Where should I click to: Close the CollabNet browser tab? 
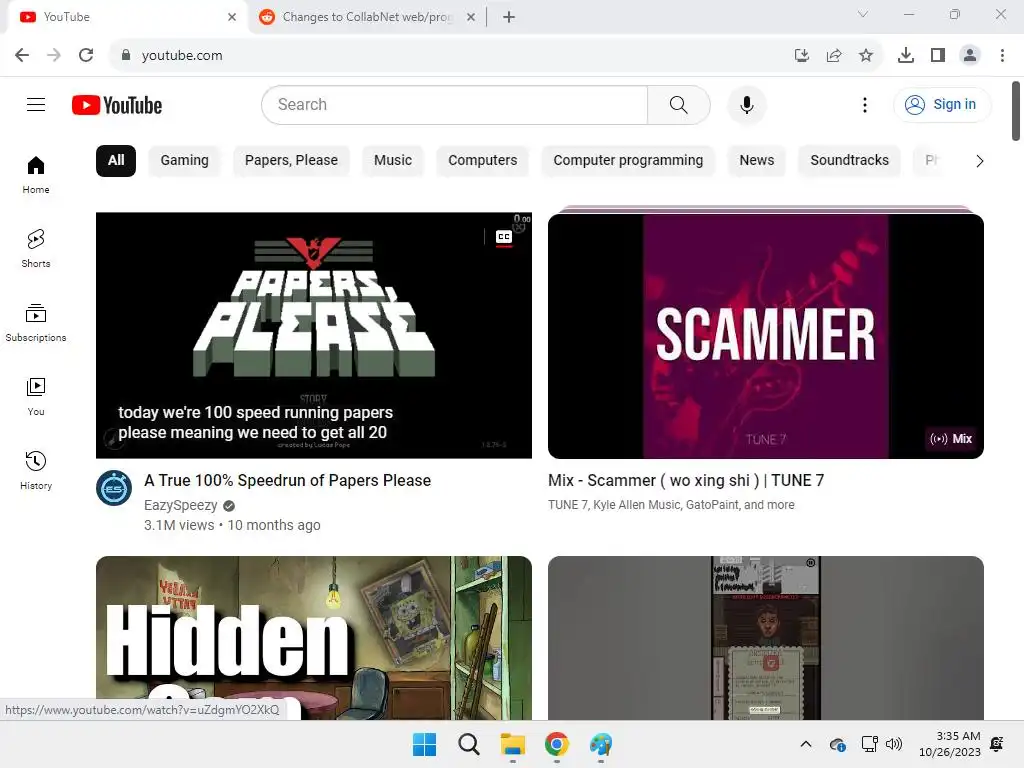(x=471, y=17)
